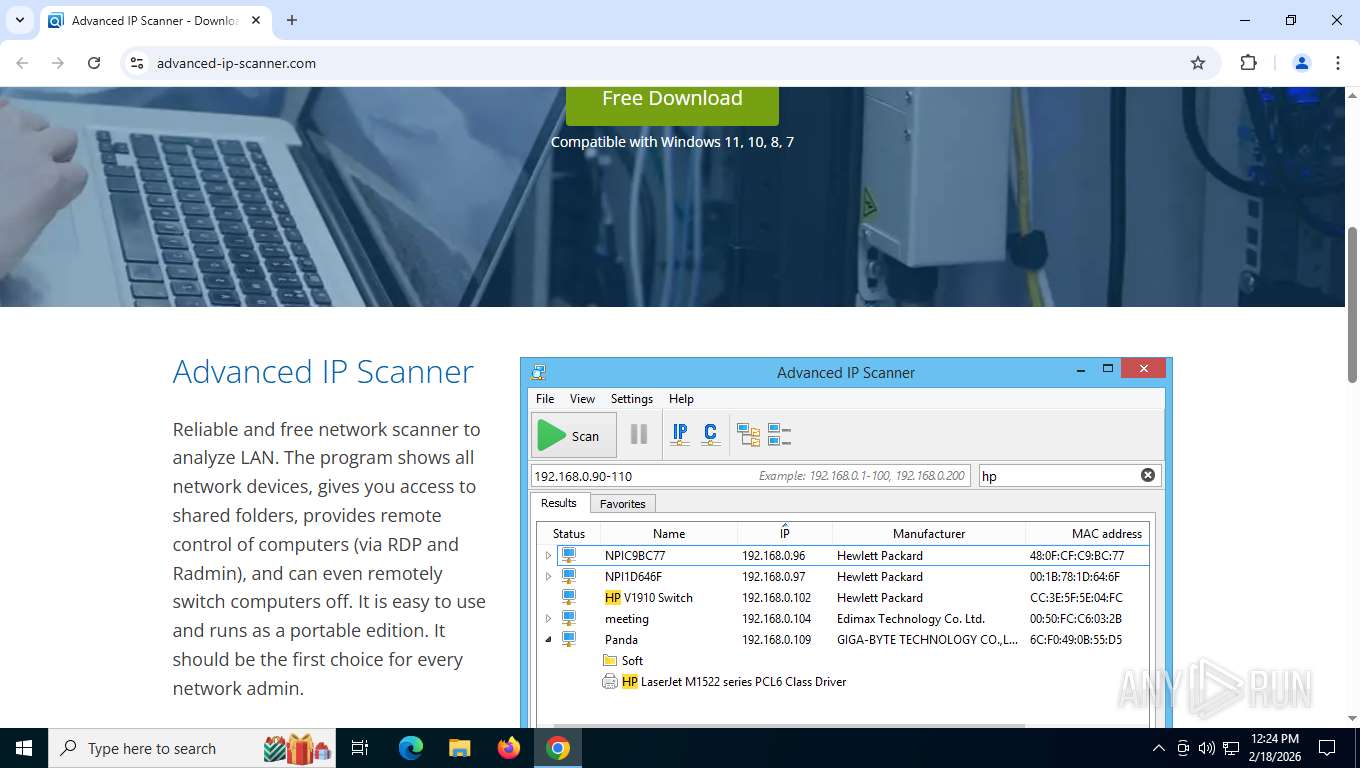Click the pause icon in scanner toolbar
The width and height of the screenshot is (1360, 768).
pyautogui.click(x=639, y=434)
